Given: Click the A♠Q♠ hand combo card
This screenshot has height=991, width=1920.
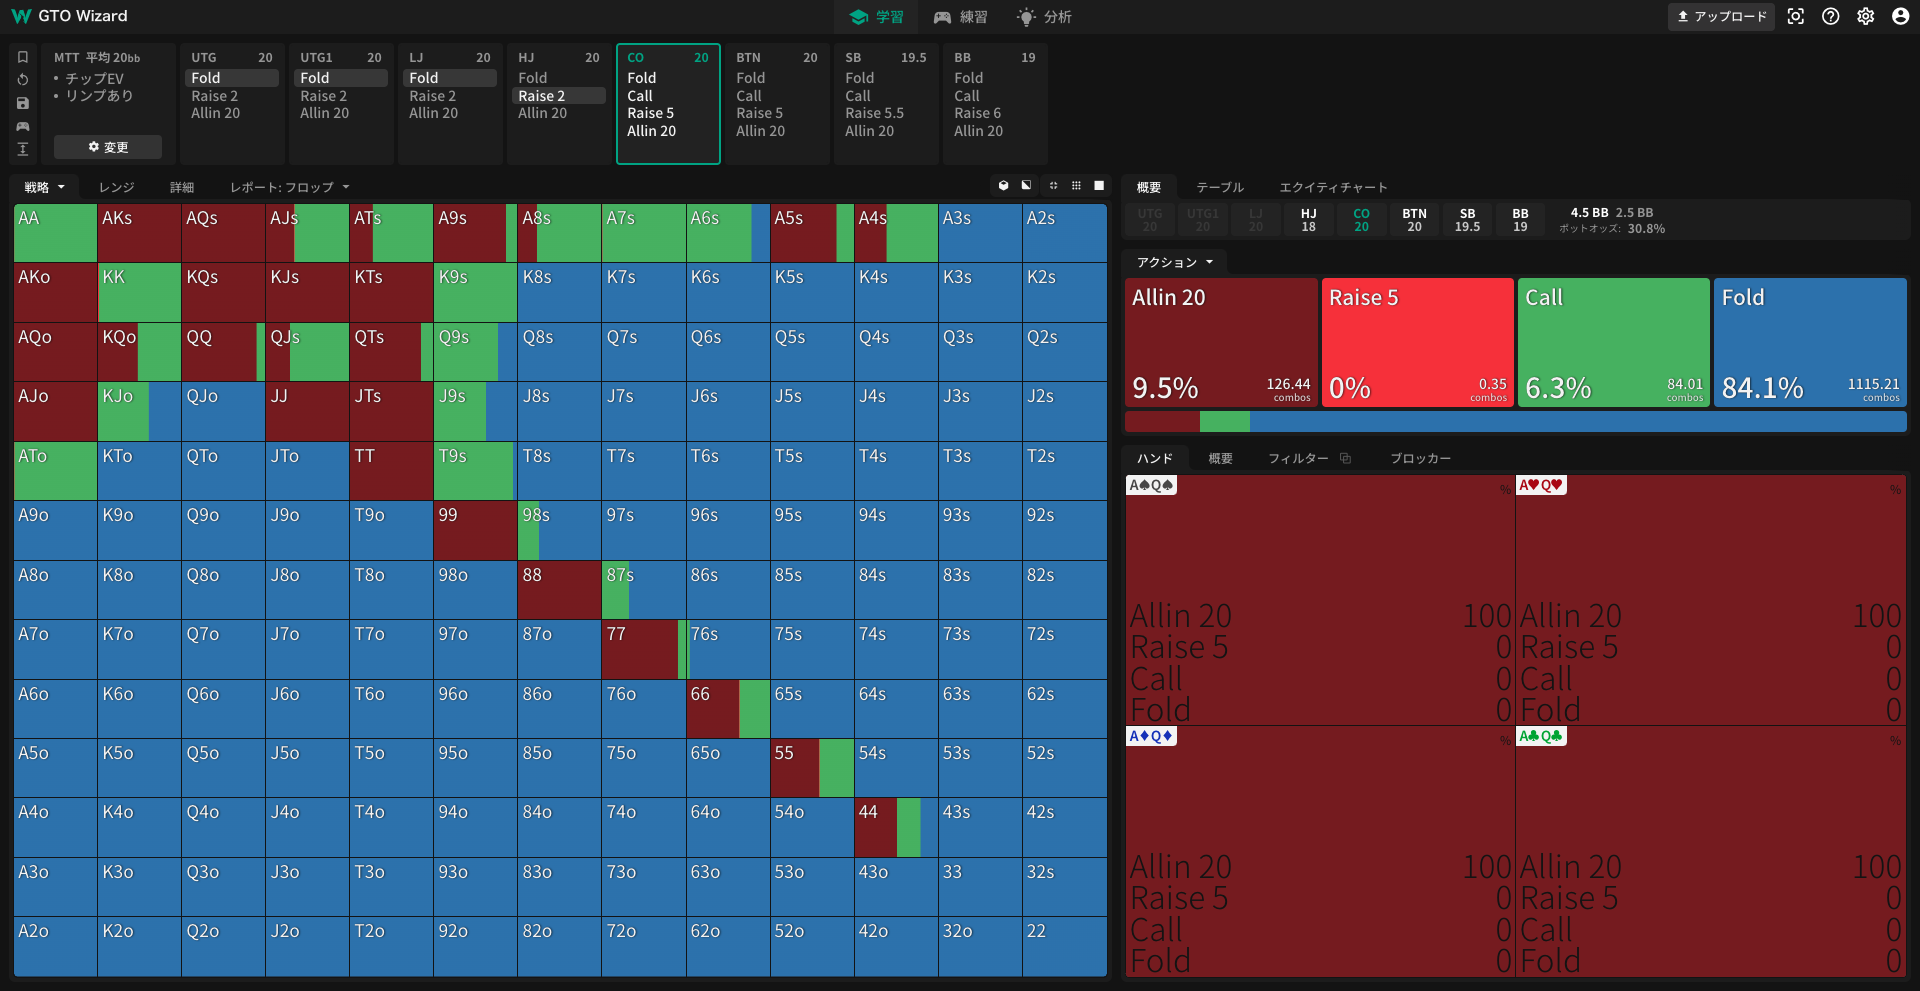Looking at the screenshot, I should click(x=1320, y=600).
